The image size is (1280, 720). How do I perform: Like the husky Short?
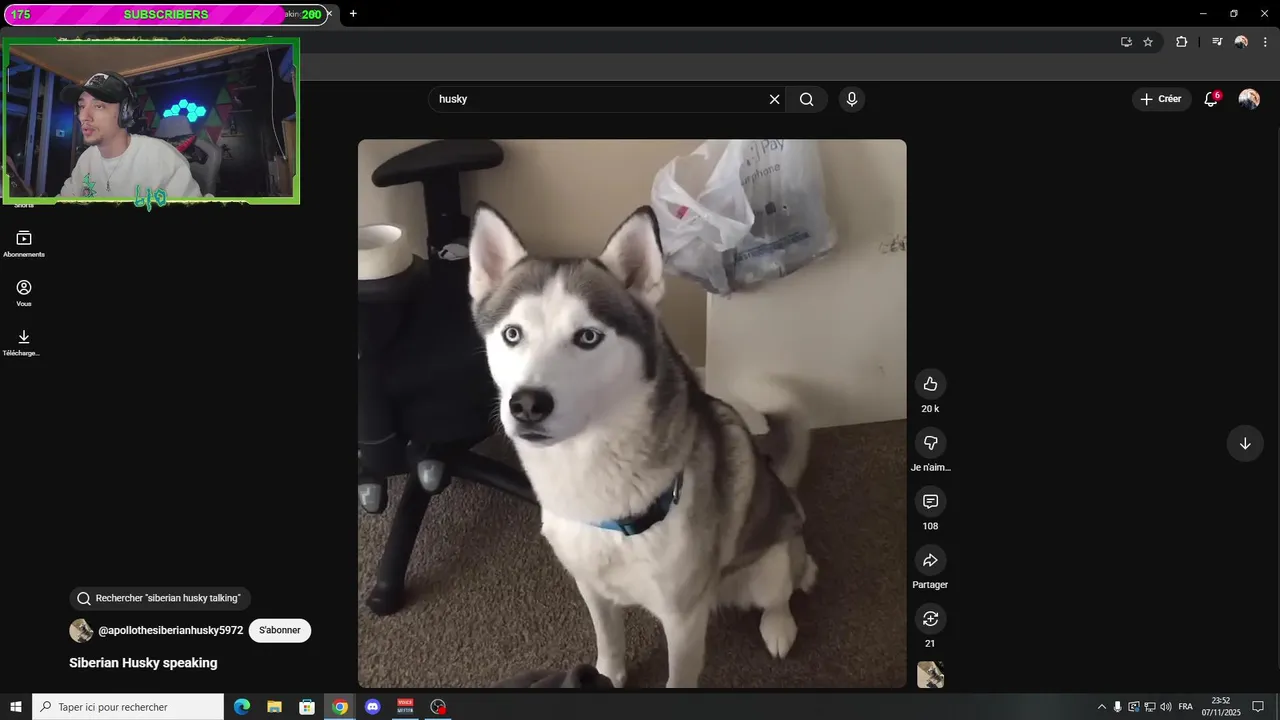tap(930, 384)
